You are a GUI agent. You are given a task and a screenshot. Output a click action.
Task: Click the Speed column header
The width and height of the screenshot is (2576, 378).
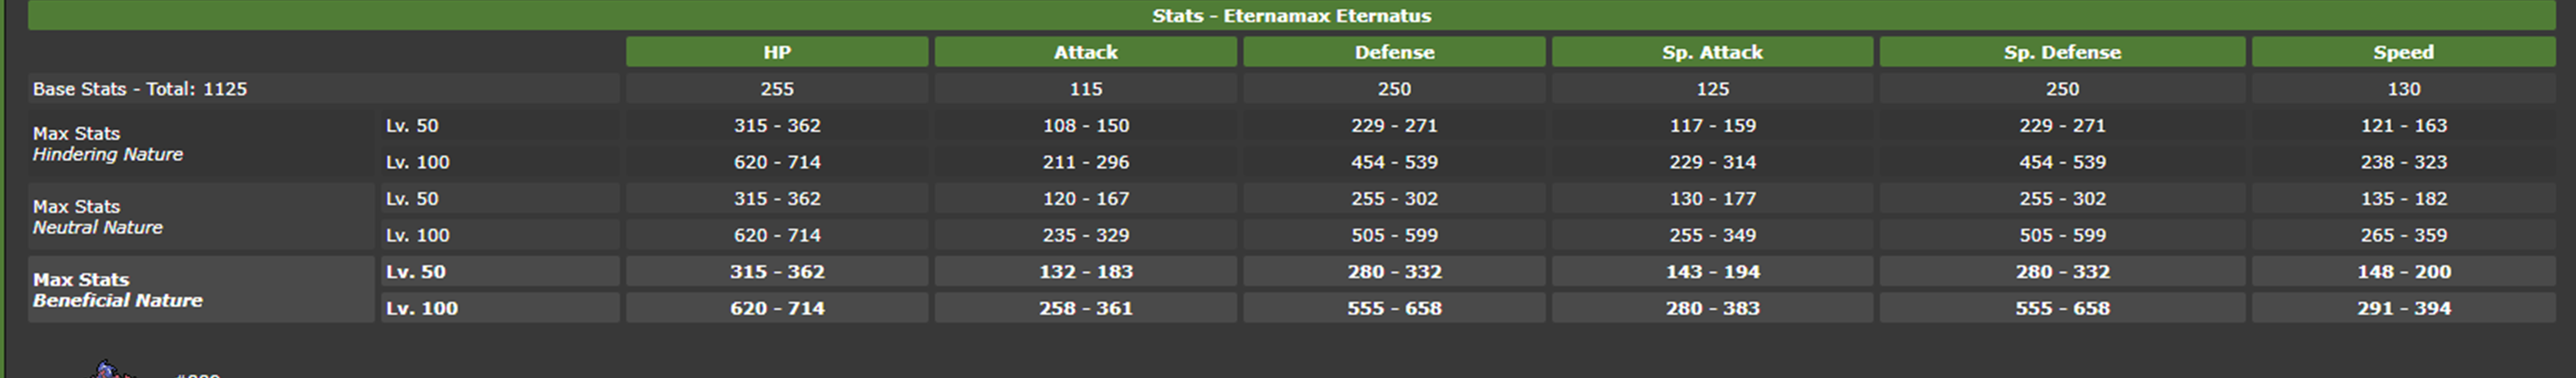tap(2403, 52)
